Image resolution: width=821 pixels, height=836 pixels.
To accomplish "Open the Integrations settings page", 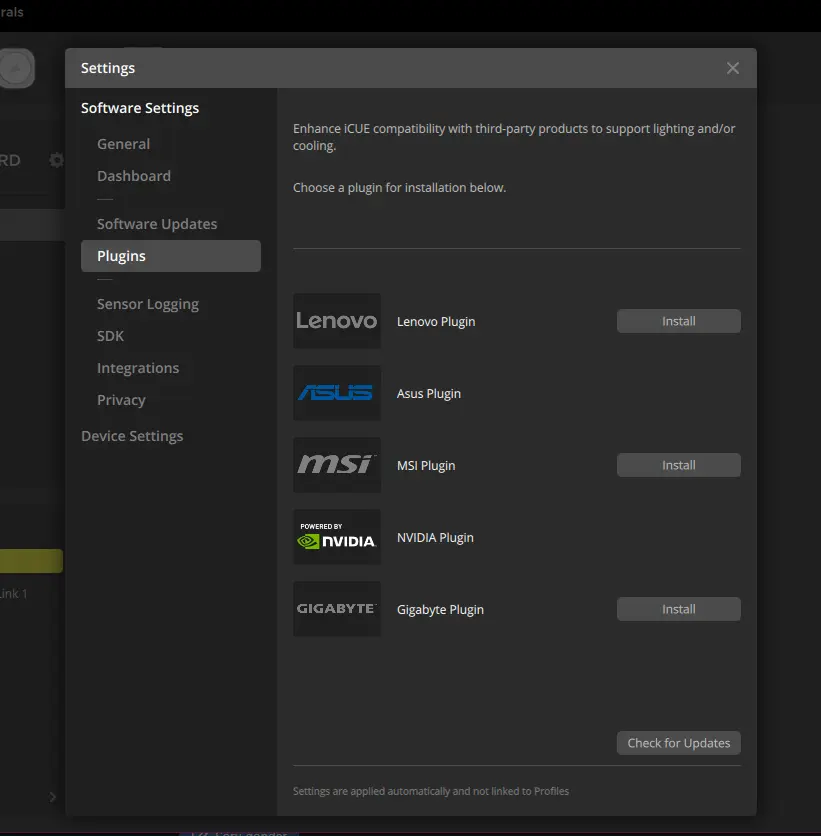I will click(138, 368).
